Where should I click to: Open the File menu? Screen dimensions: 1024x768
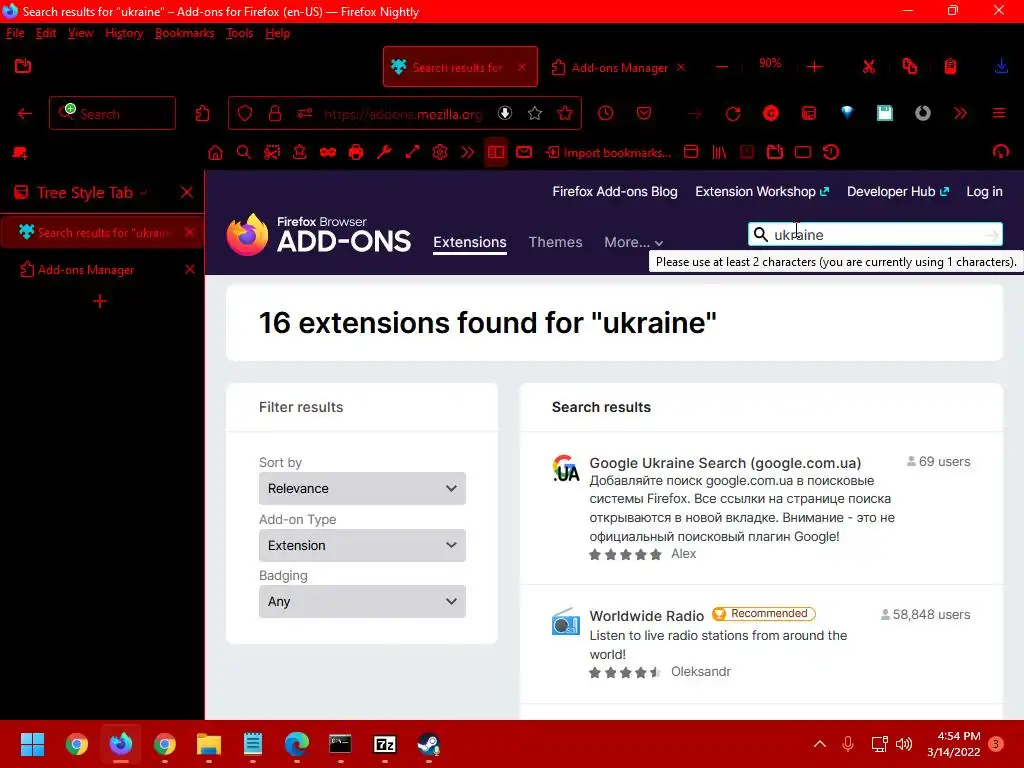[15, 33]
